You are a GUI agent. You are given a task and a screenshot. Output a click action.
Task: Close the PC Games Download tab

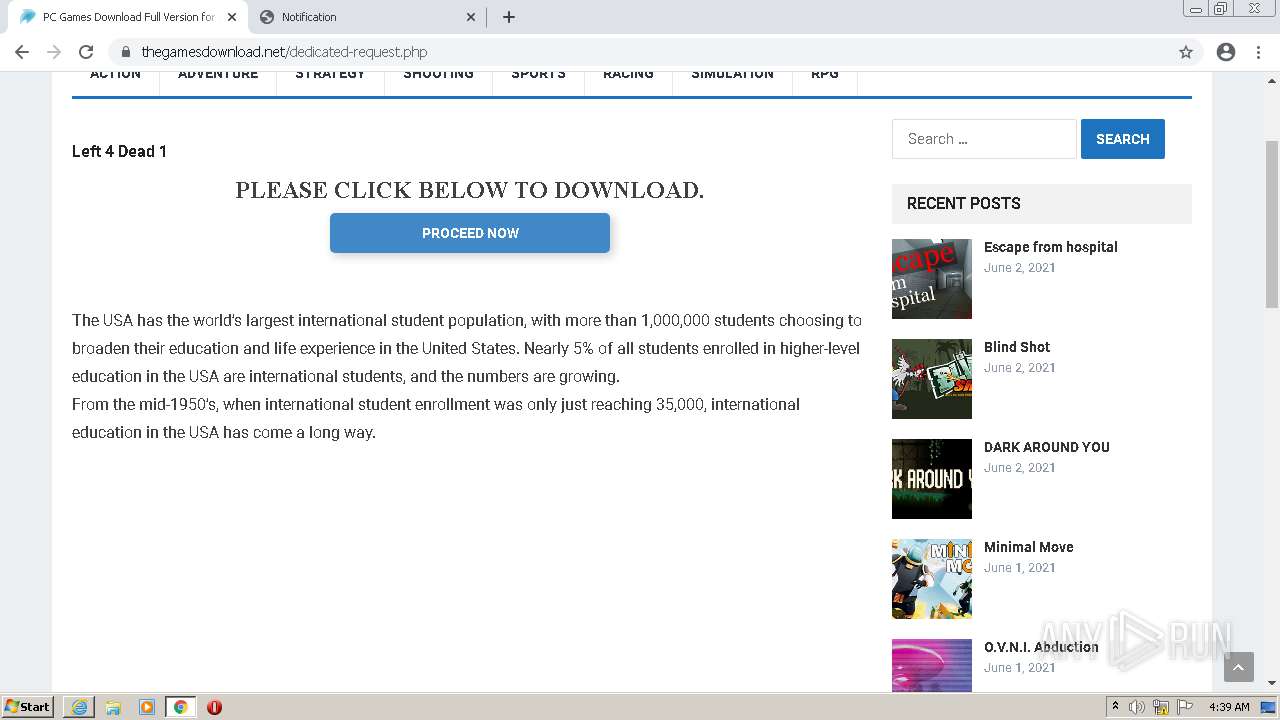232,17
